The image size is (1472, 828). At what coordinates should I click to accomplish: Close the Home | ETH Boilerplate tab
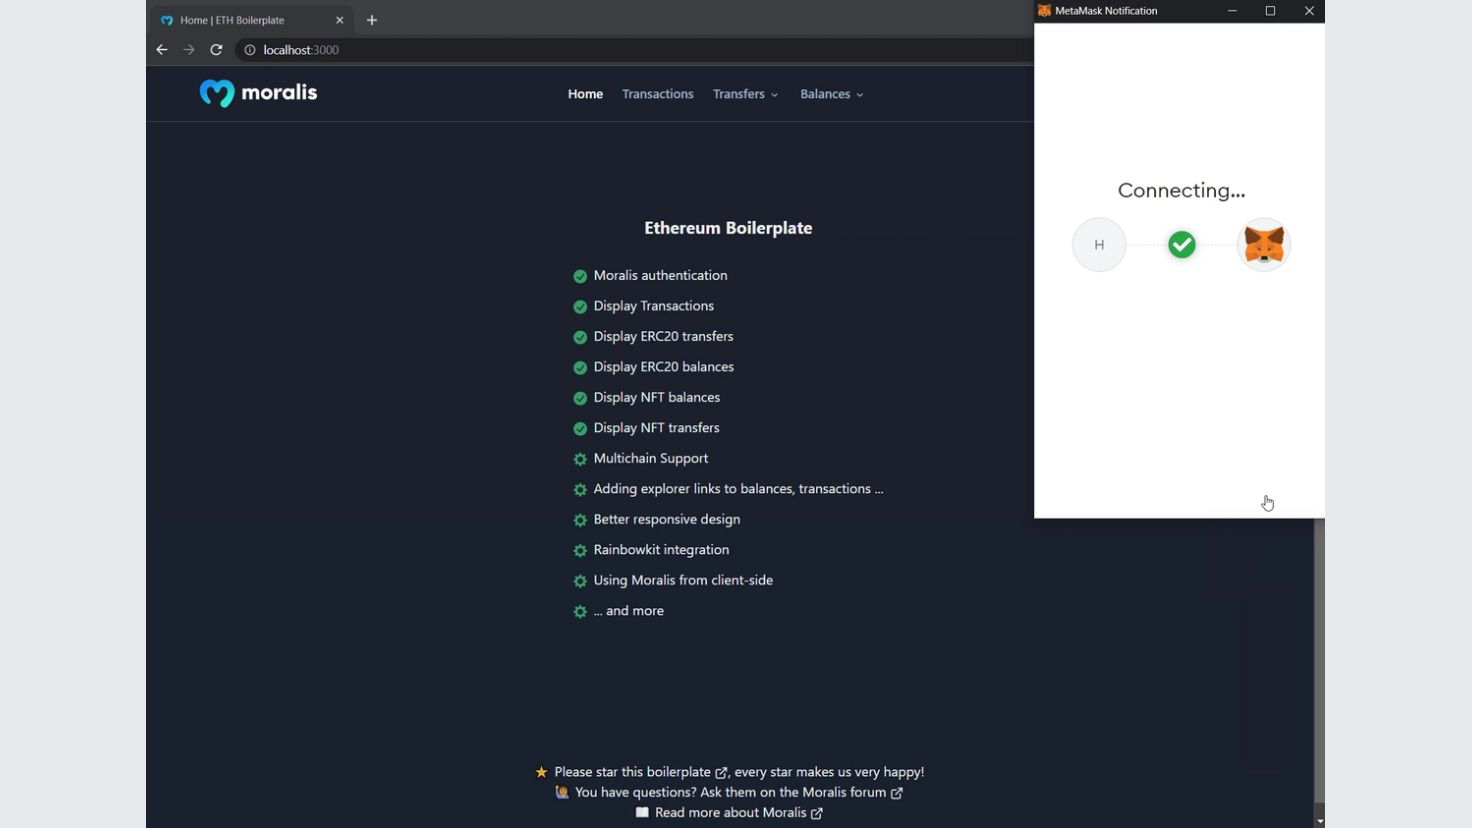tap(340, 20)
